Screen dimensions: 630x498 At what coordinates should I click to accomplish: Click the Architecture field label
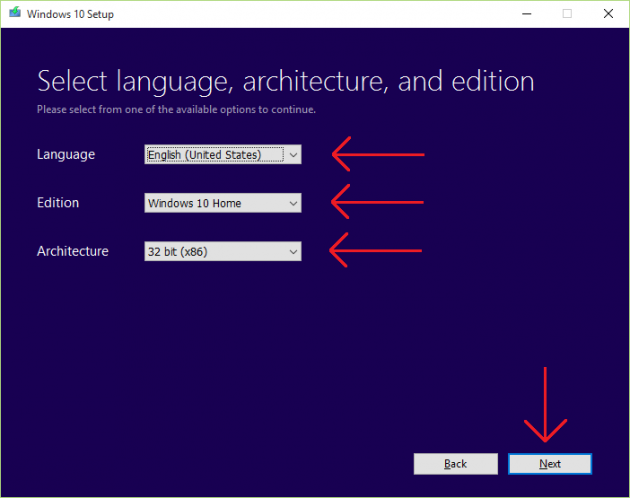(72, 252)
